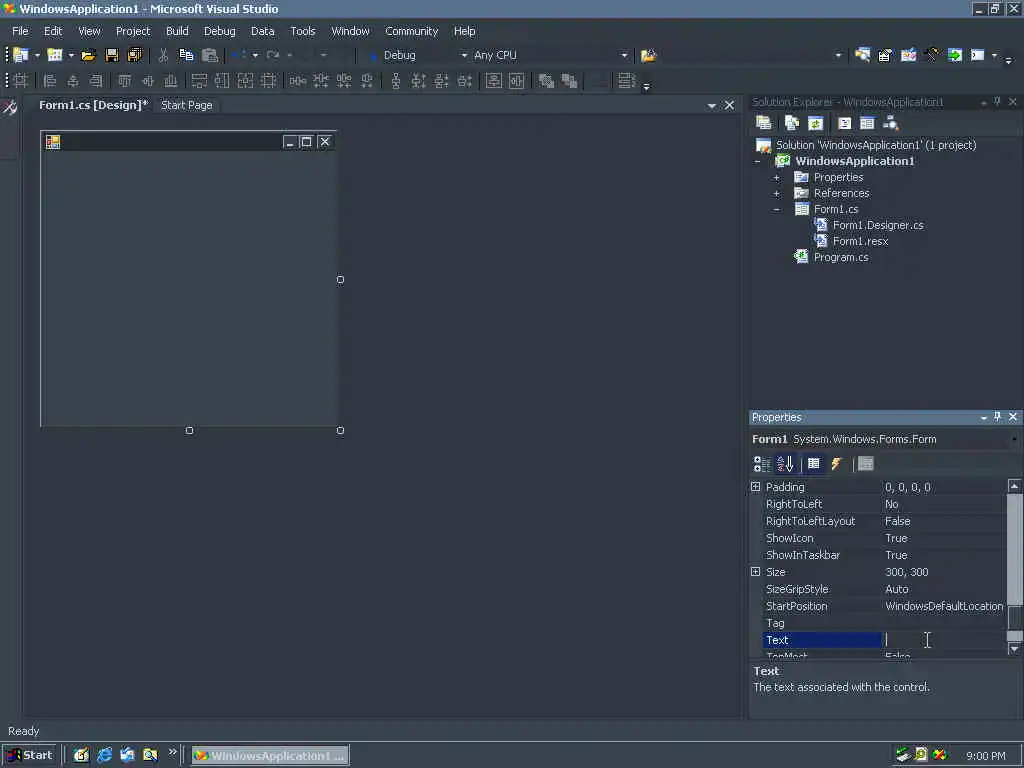Open the Any CPU platform dropdown
Image resolution: width=1024 pixels, height=768 pixels.
click(624, 56)
